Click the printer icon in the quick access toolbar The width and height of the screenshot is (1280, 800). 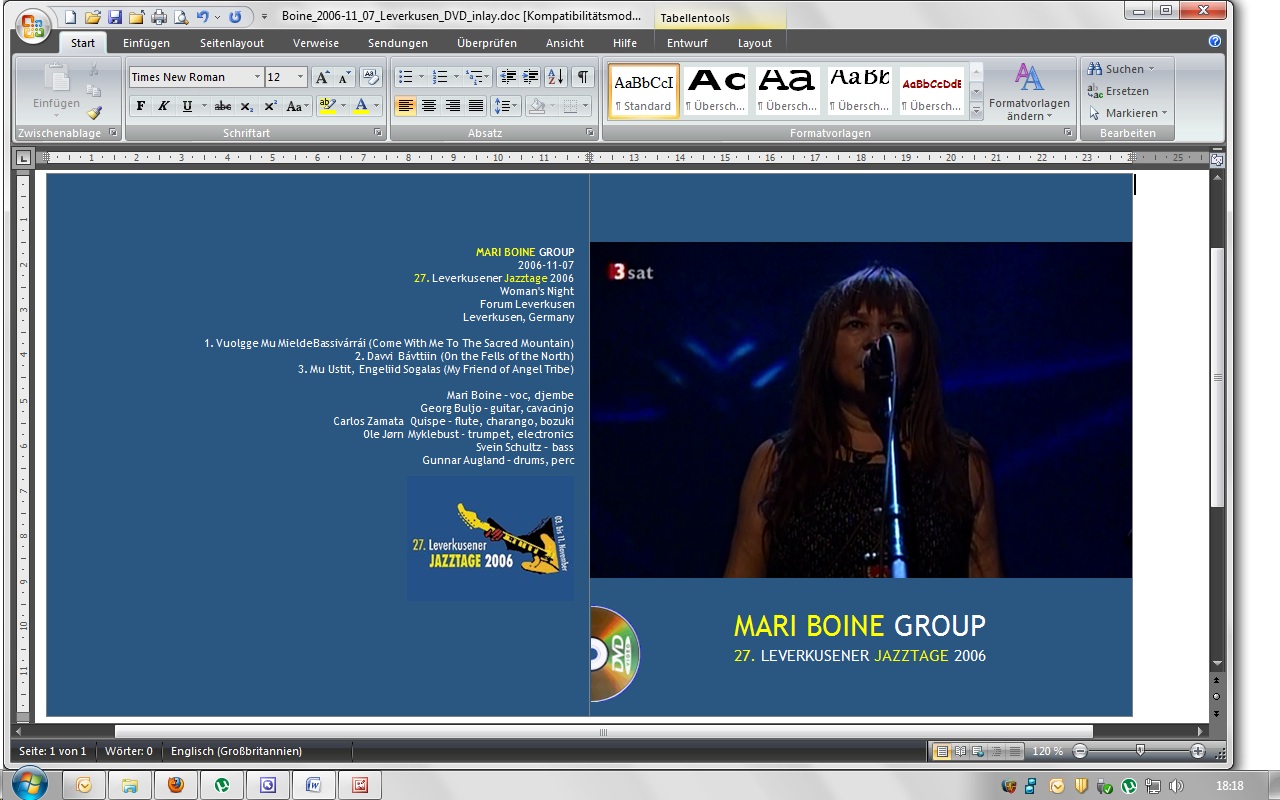(x=159, y=17)
